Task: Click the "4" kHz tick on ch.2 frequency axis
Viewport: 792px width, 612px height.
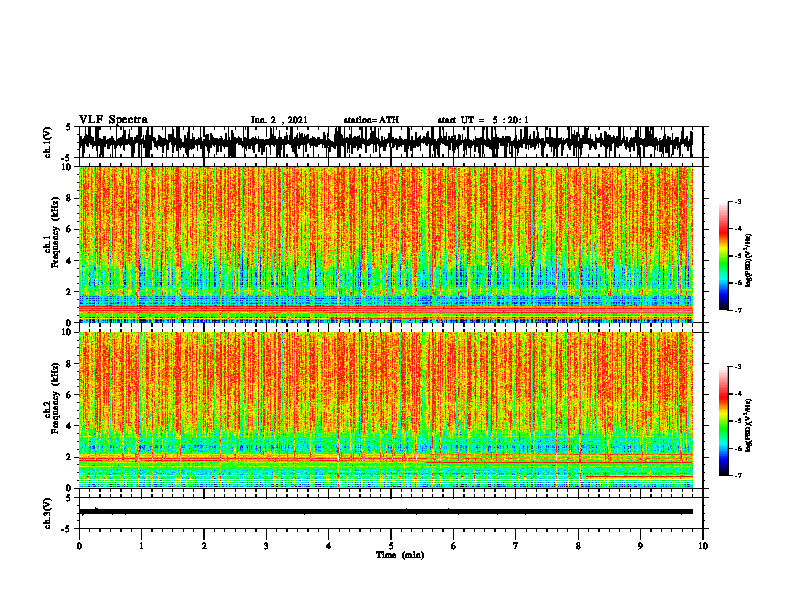Action: pos(70,426)
